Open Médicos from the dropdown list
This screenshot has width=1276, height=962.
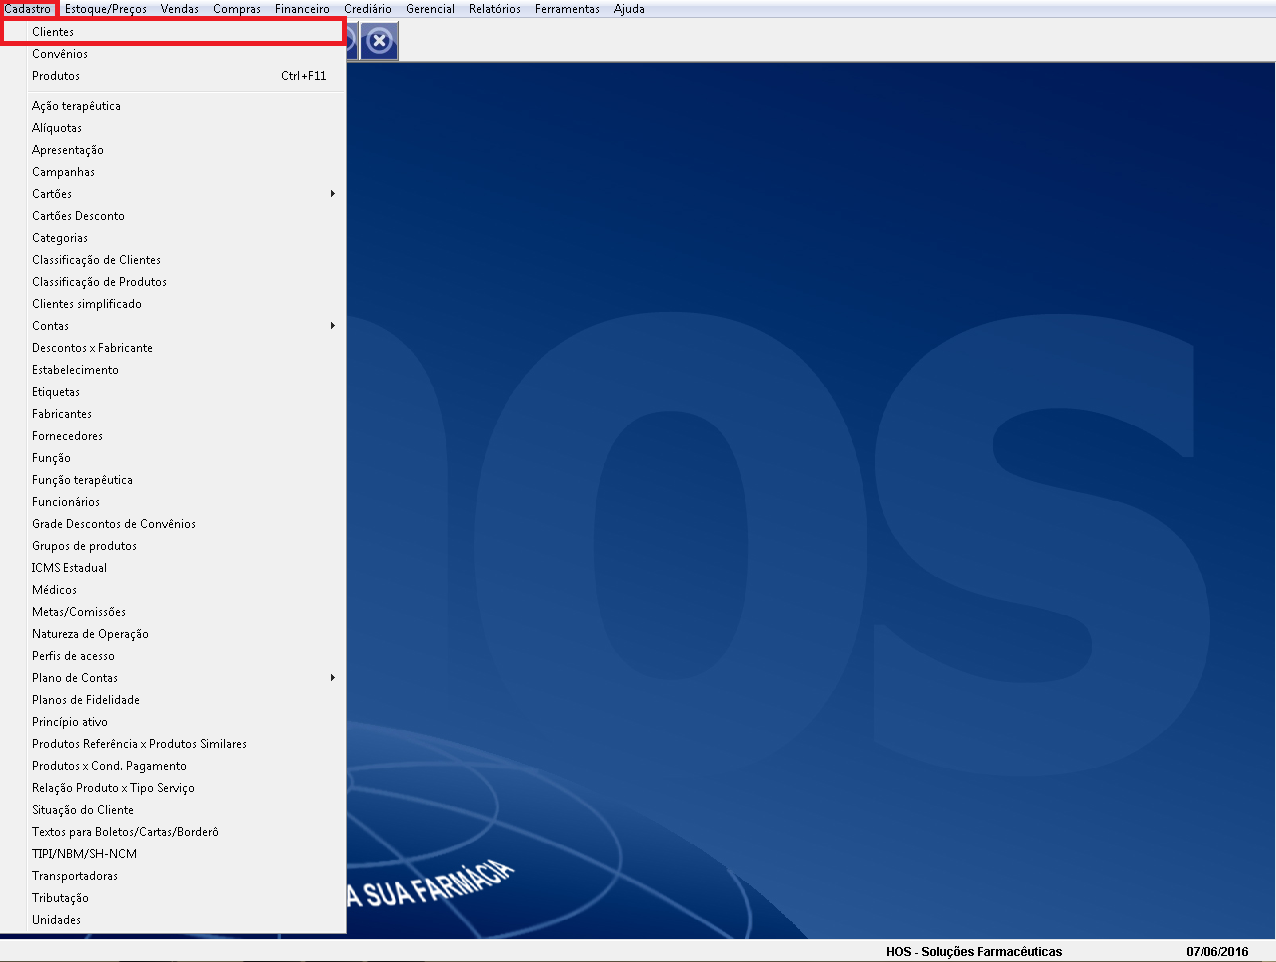click(x=54, y=590)
